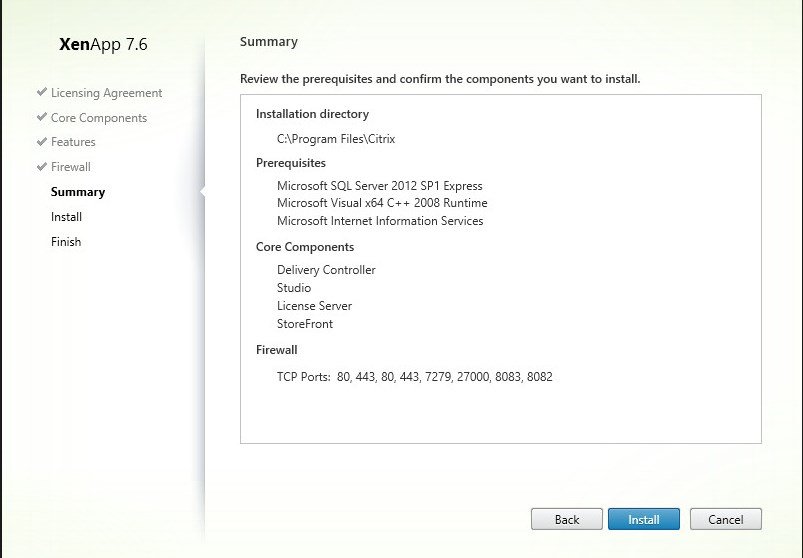Click the License Server component entry
Image resolution: width=803 pixels, height=558 pixels.
314,306
